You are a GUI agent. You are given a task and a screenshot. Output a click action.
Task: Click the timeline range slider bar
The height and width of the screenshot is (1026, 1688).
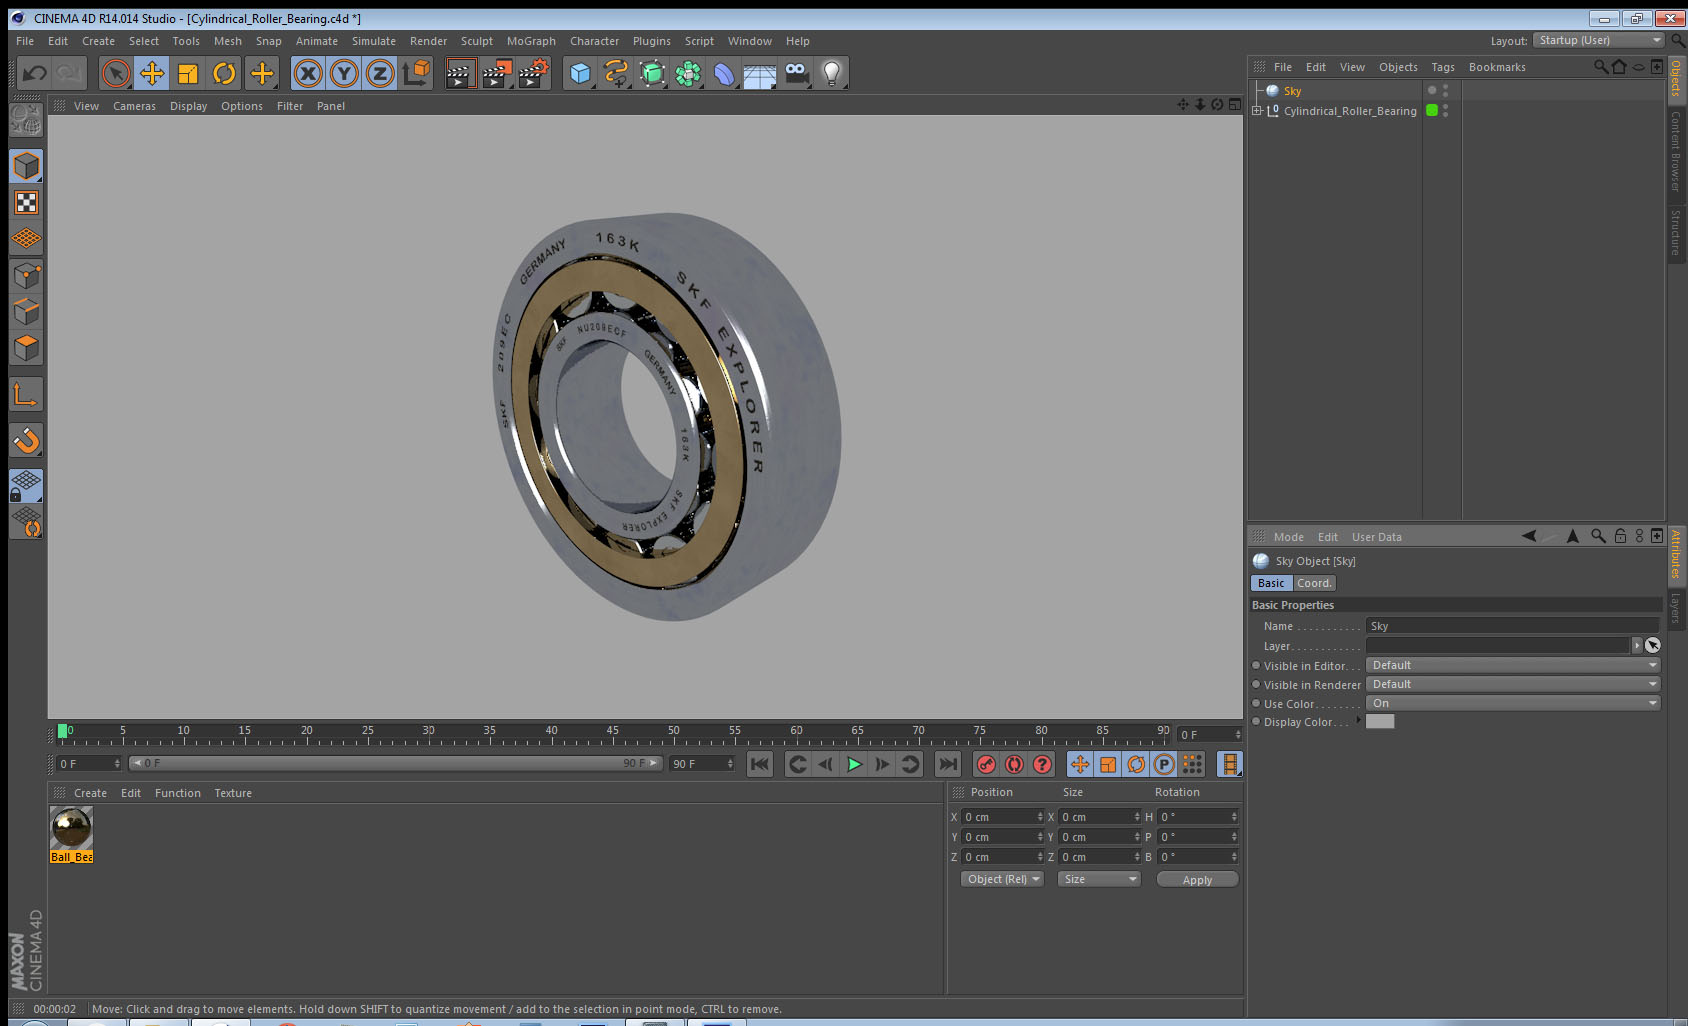click(x=396, y=763)
